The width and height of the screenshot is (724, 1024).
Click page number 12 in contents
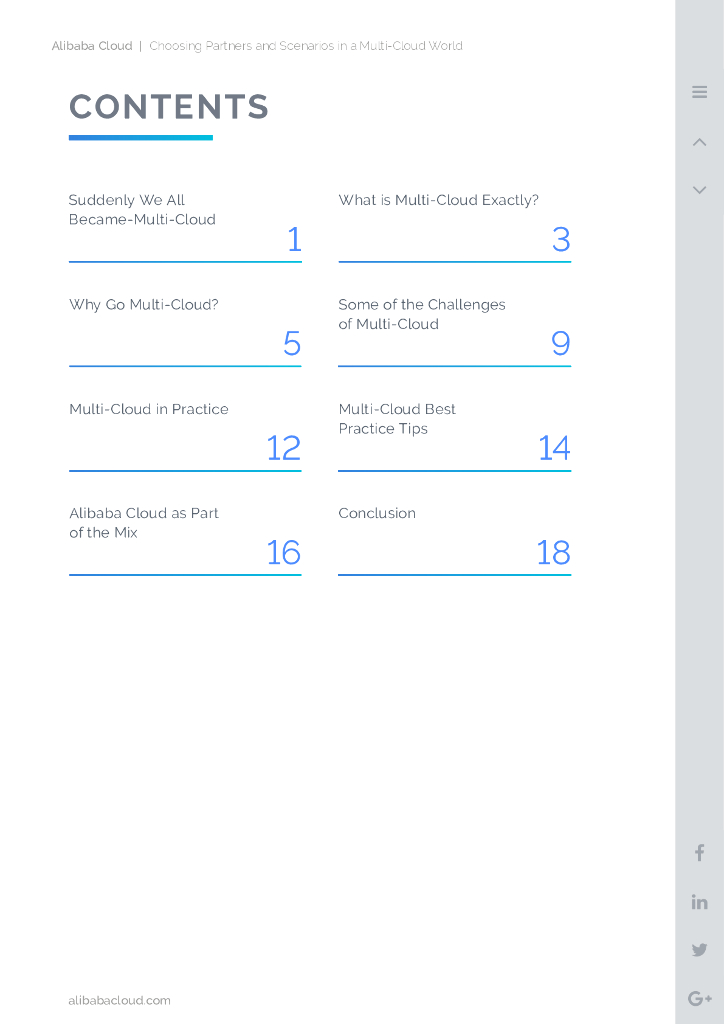(283, 448)
